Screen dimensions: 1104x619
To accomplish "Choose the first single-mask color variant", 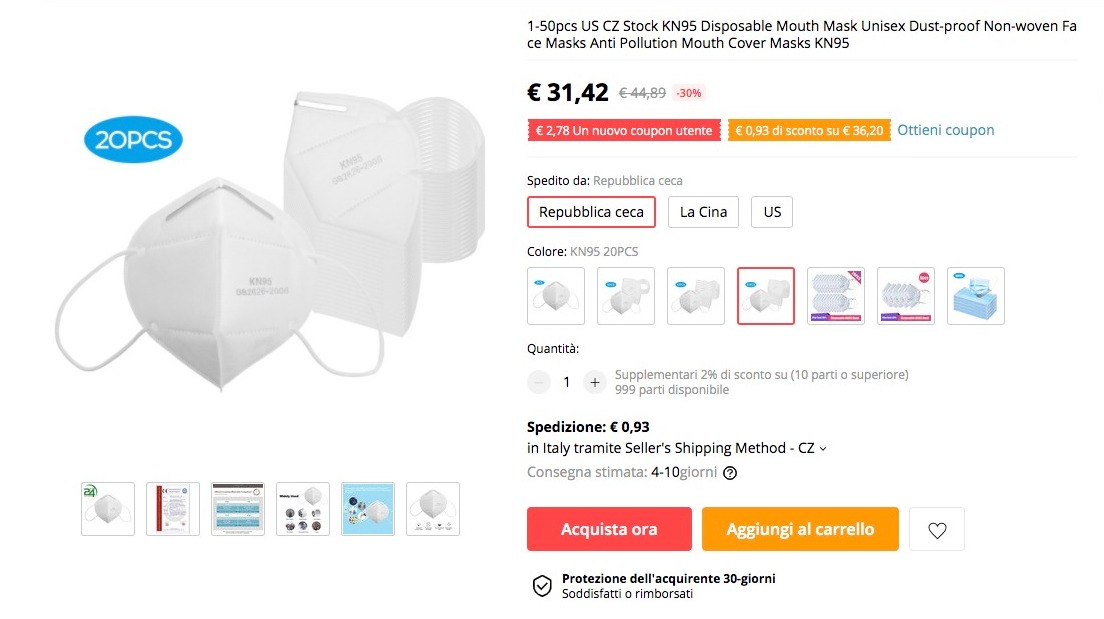I will tap(556, 296).
